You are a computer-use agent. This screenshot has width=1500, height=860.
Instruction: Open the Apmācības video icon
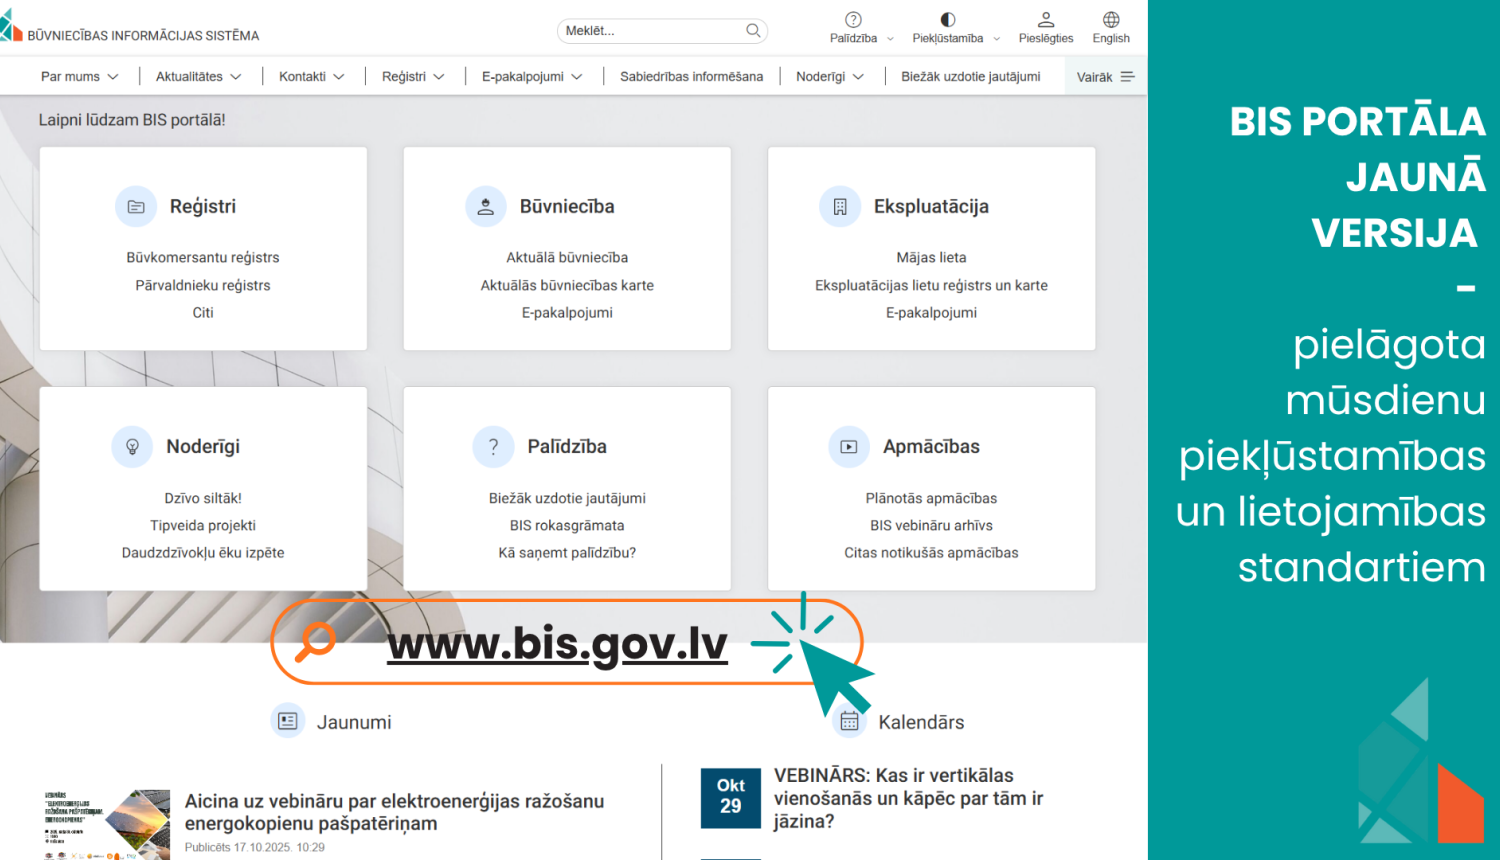(848, 446)
